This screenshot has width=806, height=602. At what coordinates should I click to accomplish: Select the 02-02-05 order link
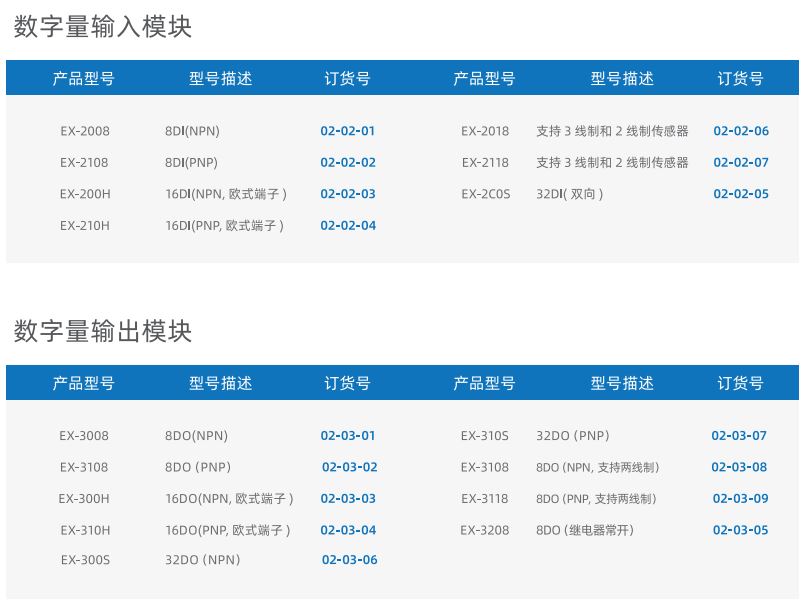coord(740,194)
